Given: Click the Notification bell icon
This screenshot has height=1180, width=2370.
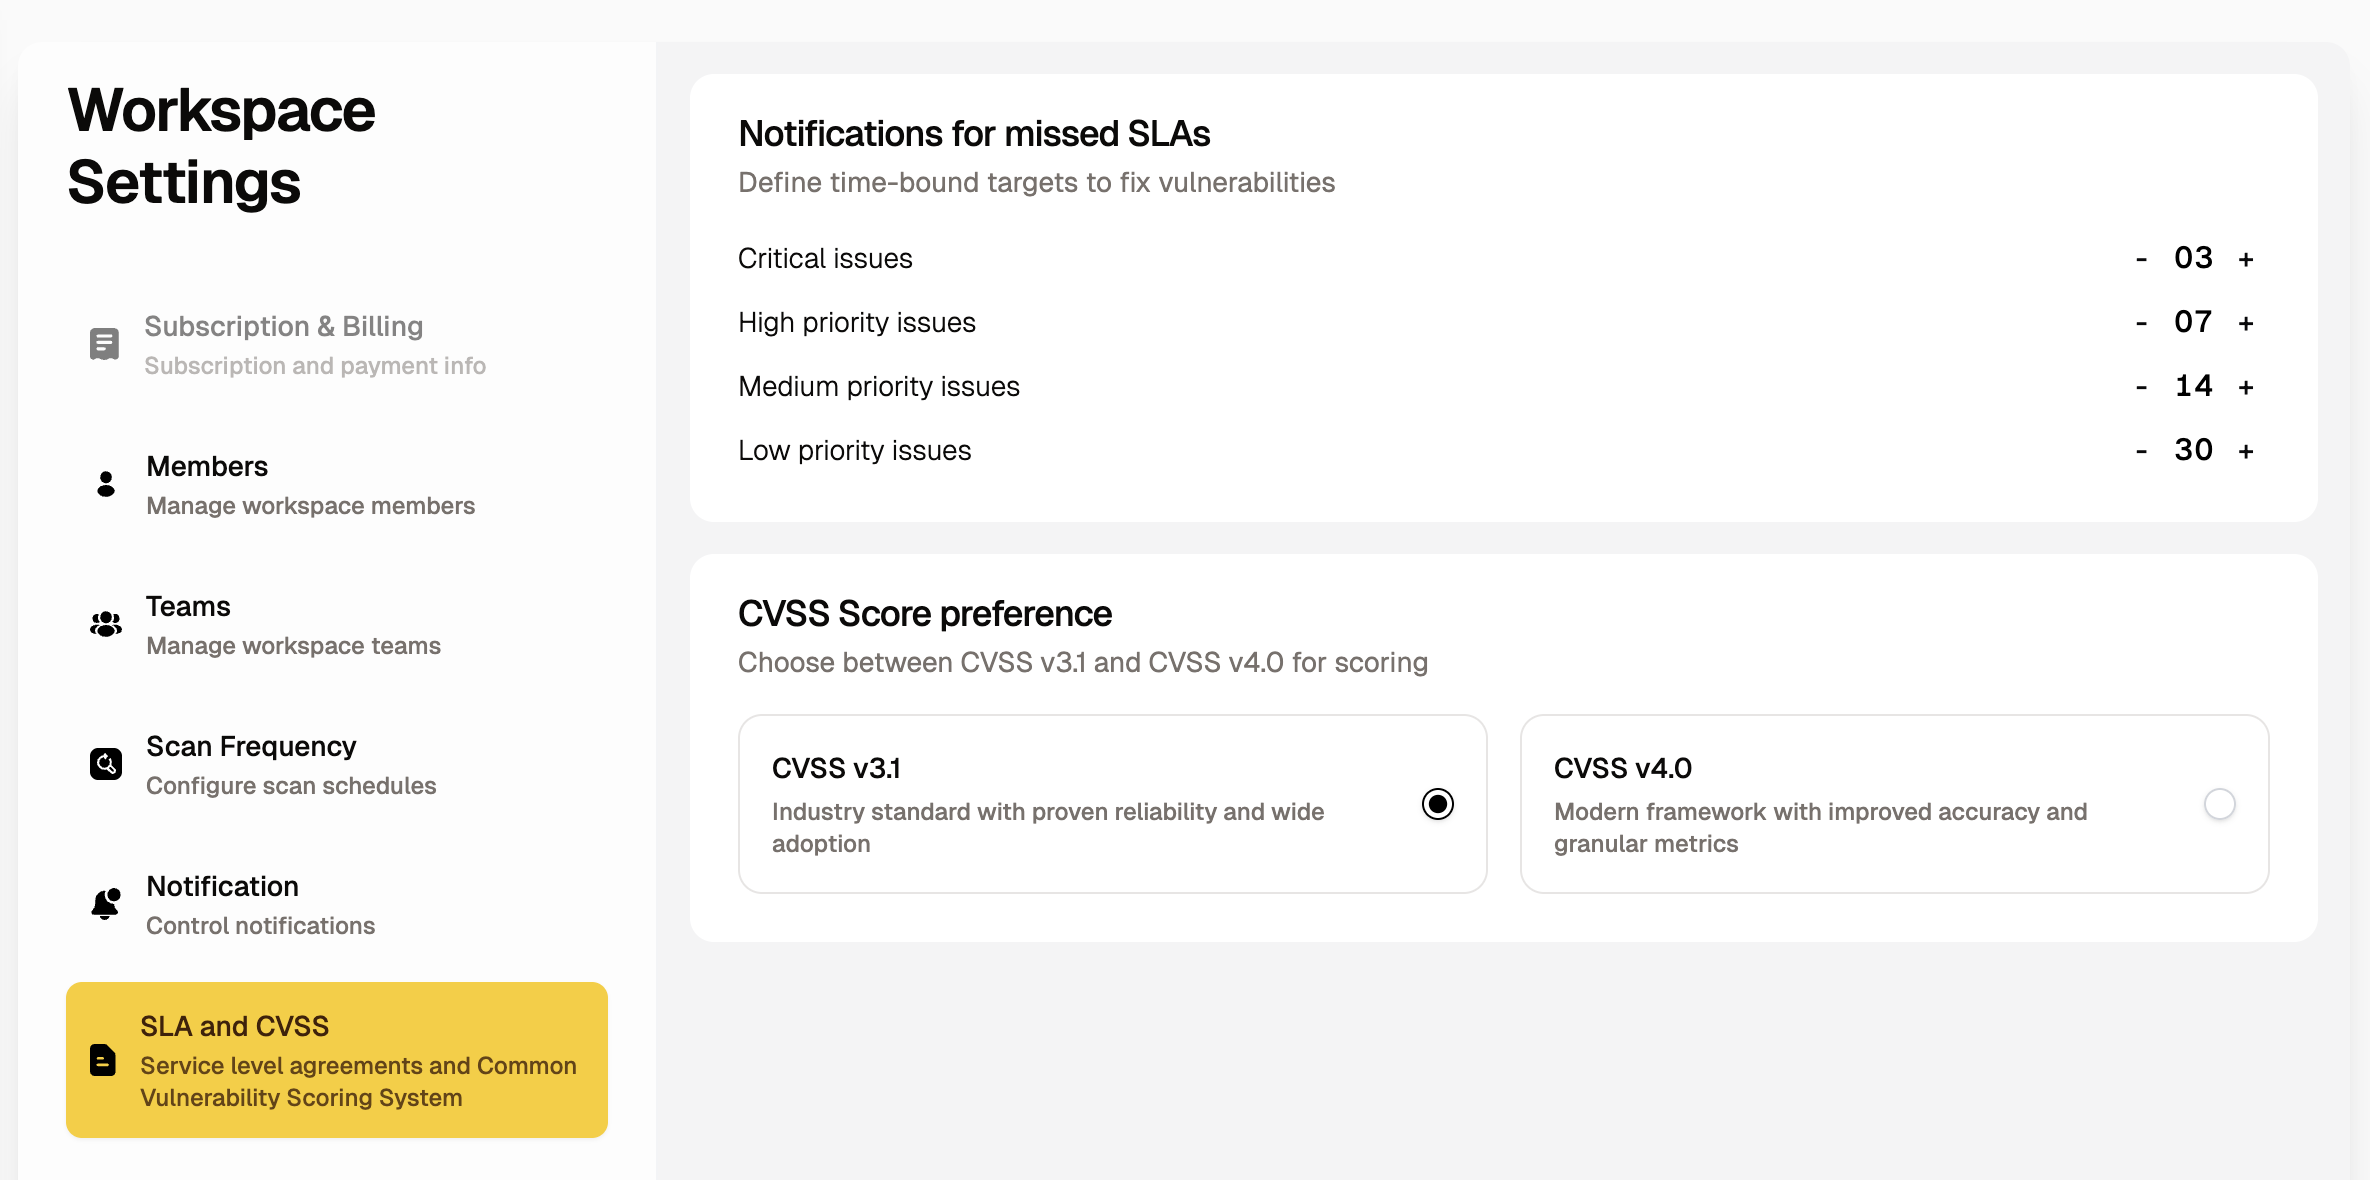Looking at the screenshot, I should pyautogui.click(x=103, y=904).
